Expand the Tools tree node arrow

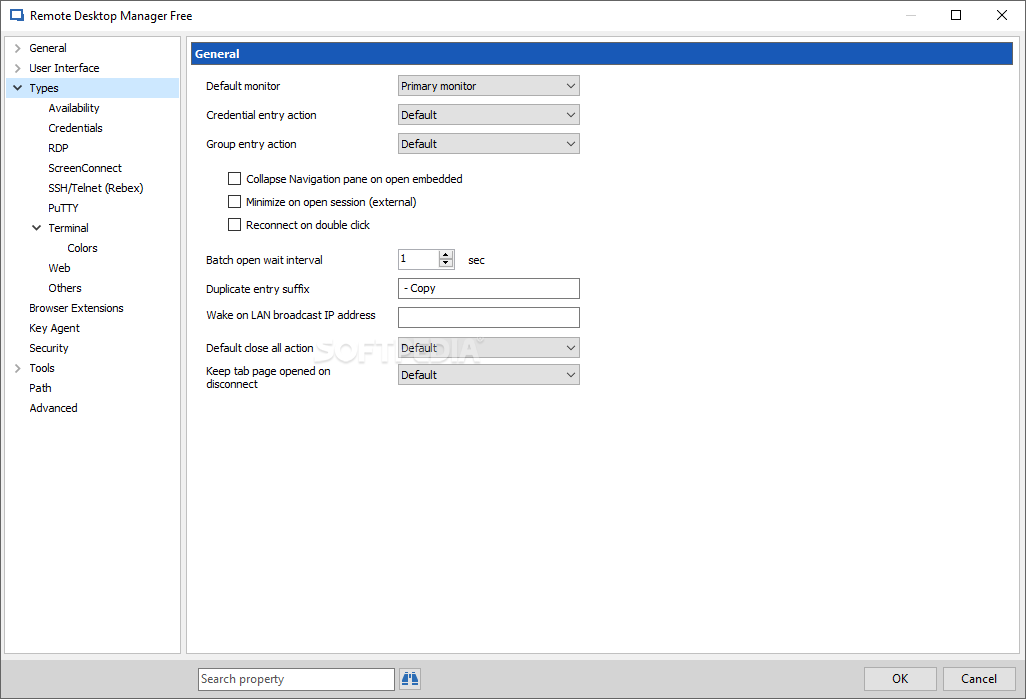pyautogui.click(x=18, y=368)
